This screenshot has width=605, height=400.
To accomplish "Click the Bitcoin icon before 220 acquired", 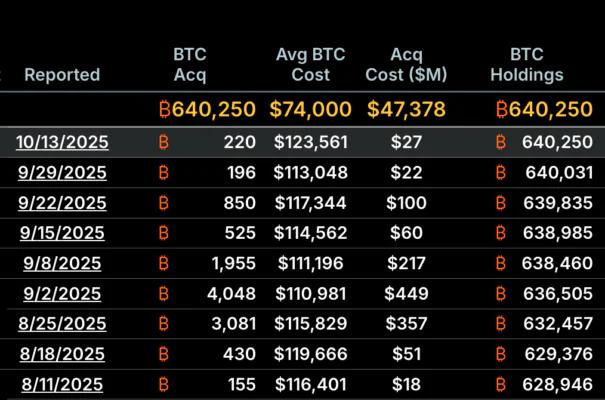I will coord(164,143).
